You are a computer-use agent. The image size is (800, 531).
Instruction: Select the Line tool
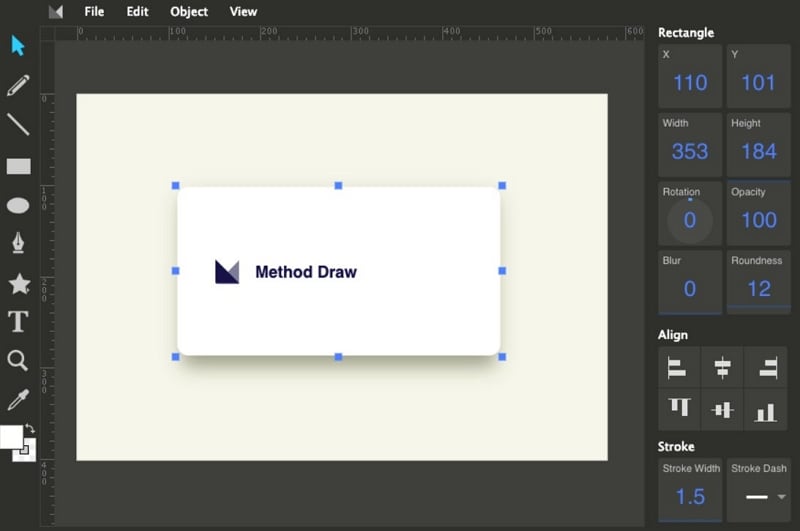point(18,125)
